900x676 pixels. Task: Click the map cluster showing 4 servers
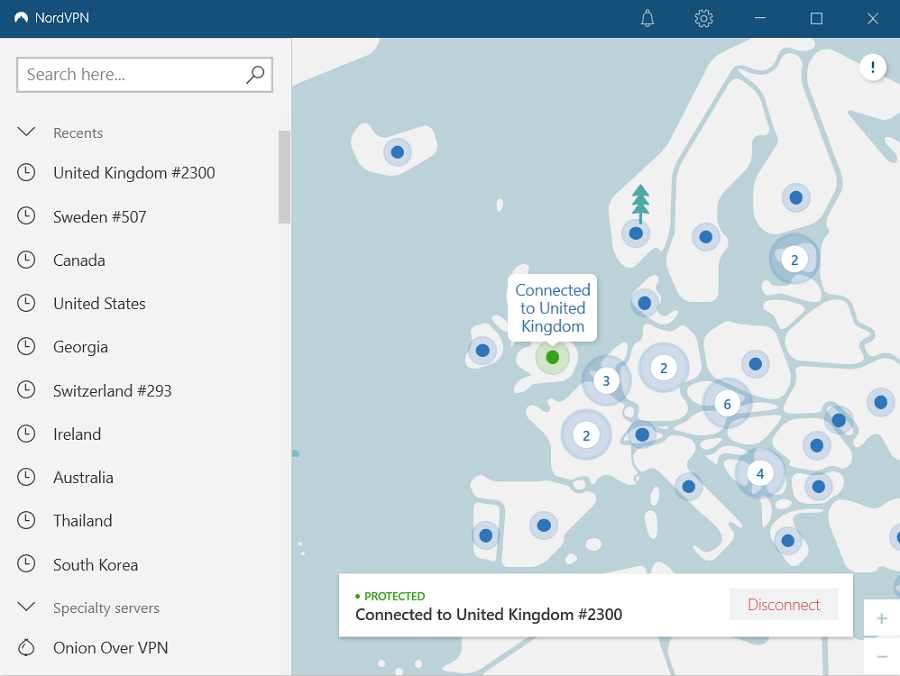[760, 473]
